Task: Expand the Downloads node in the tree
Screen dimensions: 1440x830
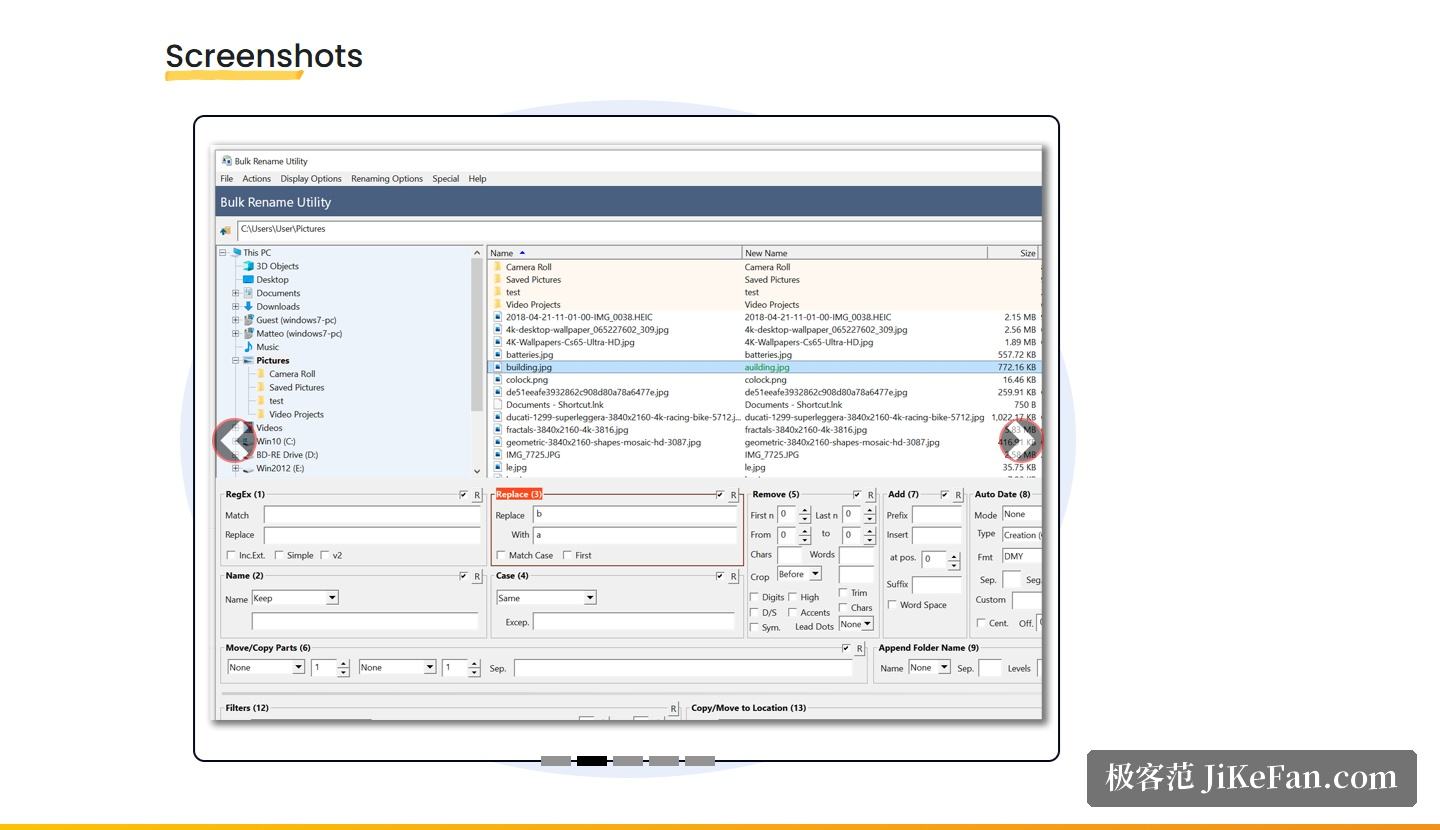Action: coord(236,307)
